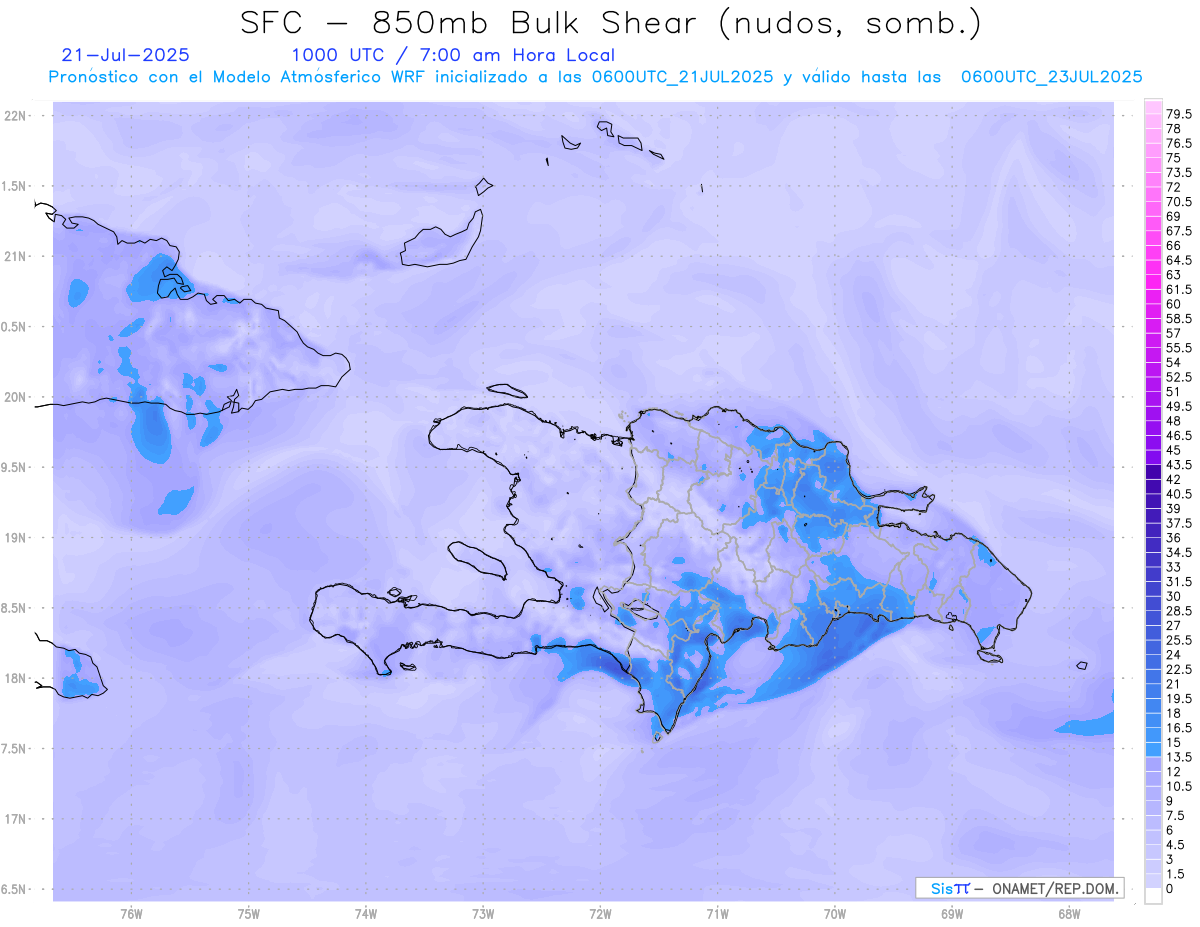
Task: Click the '7.5N' latitude tick label
Action: [15, 749]
